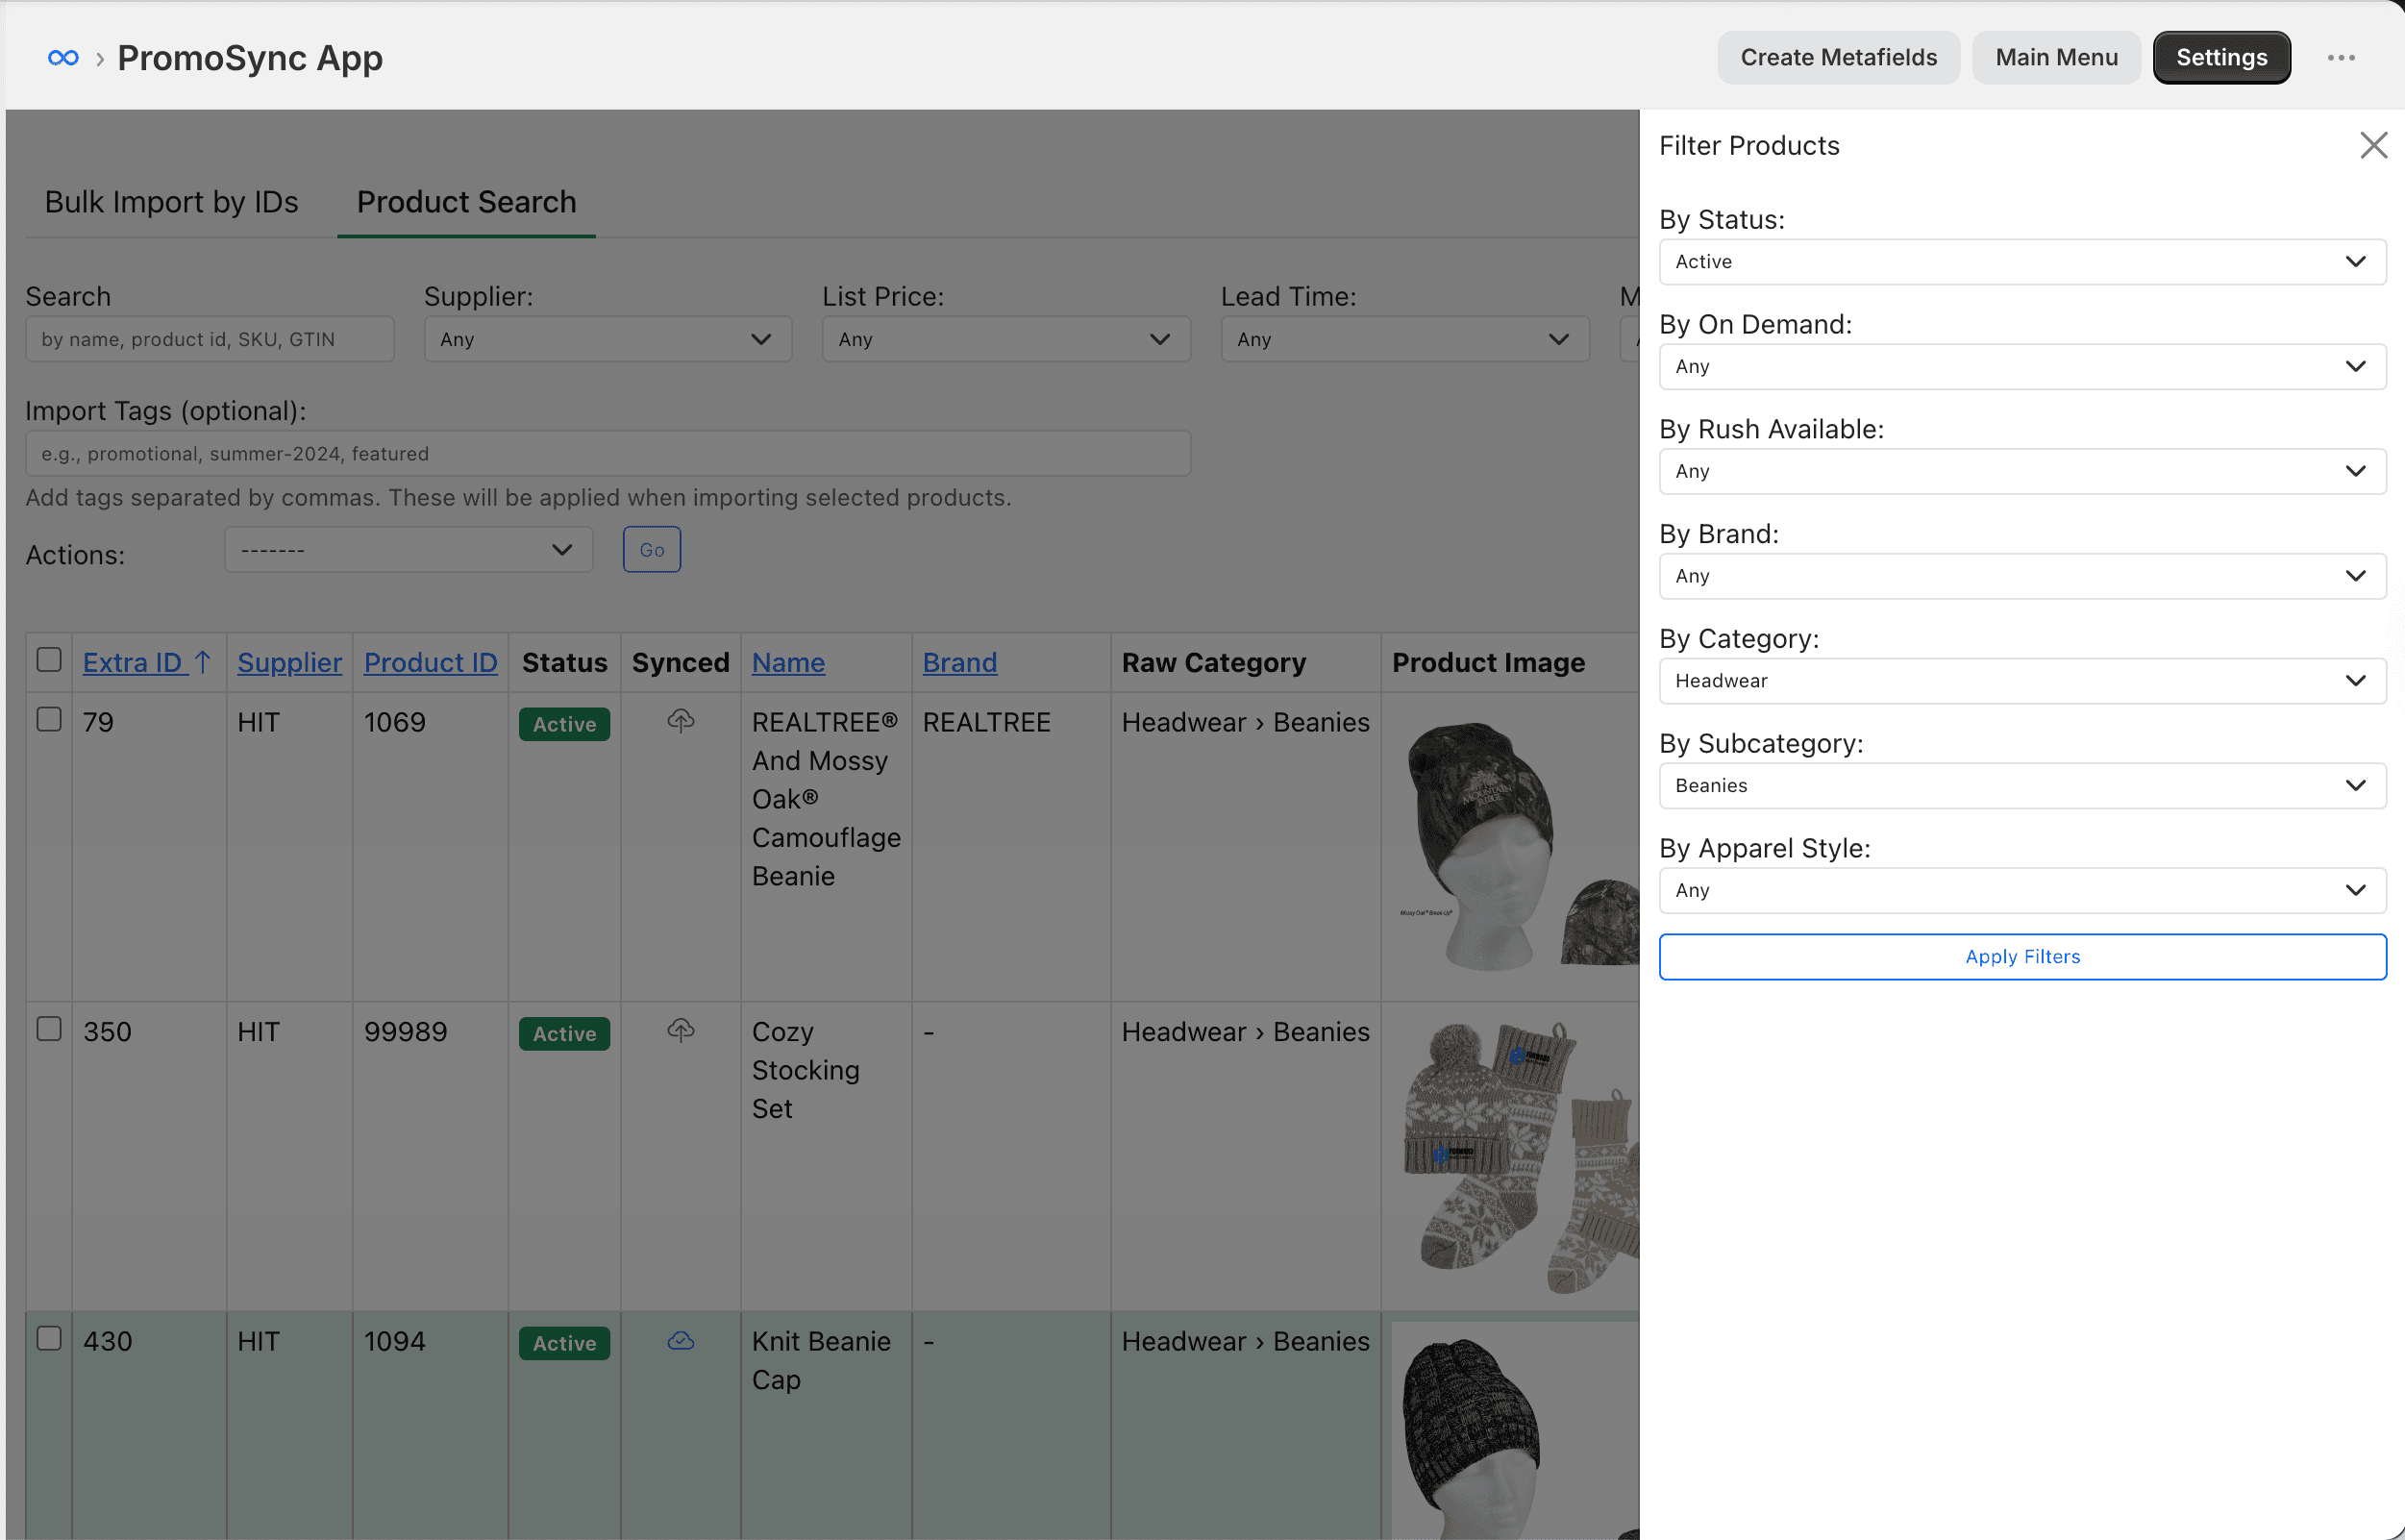Sort table by Product ID column
This screenshot has width=2405, height=1540.
(431, 662)
